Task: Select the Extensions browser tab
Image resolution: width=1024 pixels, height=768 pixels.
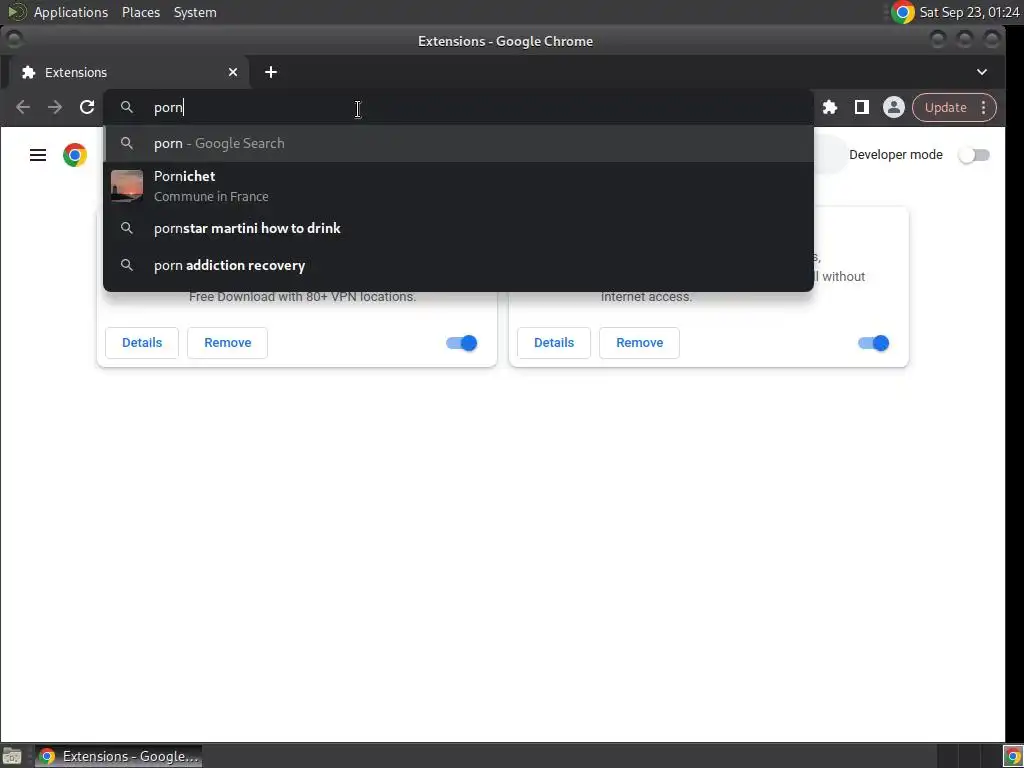Action: click(129, 72)
